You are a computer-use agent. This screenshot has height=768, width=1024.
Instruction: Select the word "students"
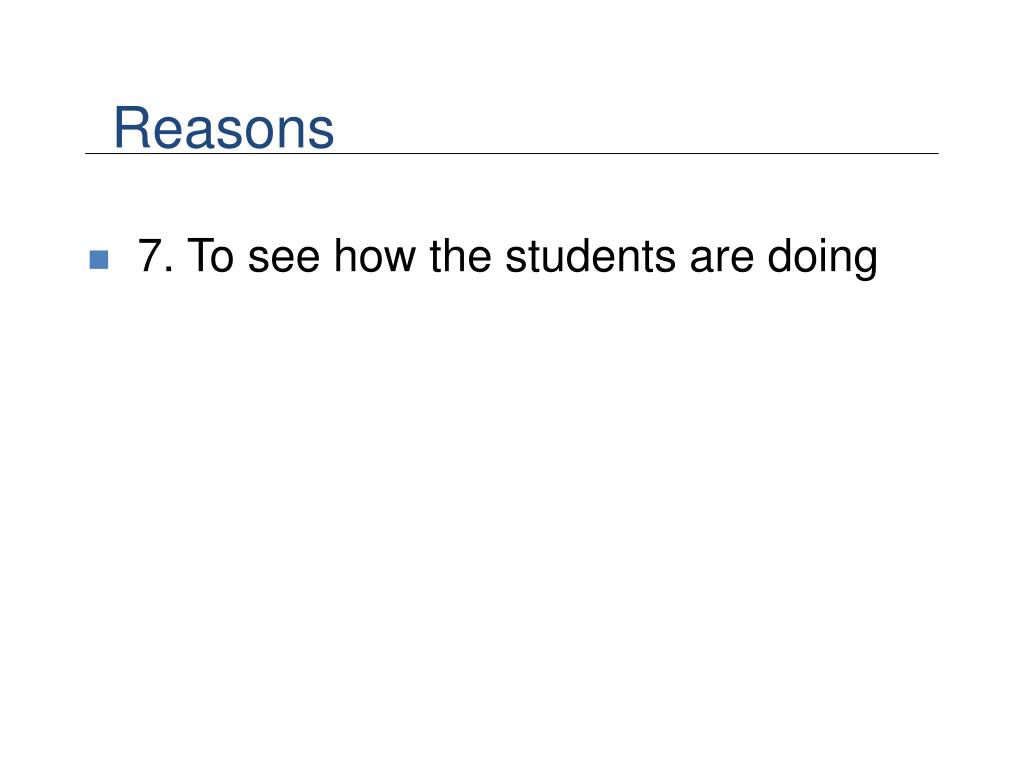590,255
